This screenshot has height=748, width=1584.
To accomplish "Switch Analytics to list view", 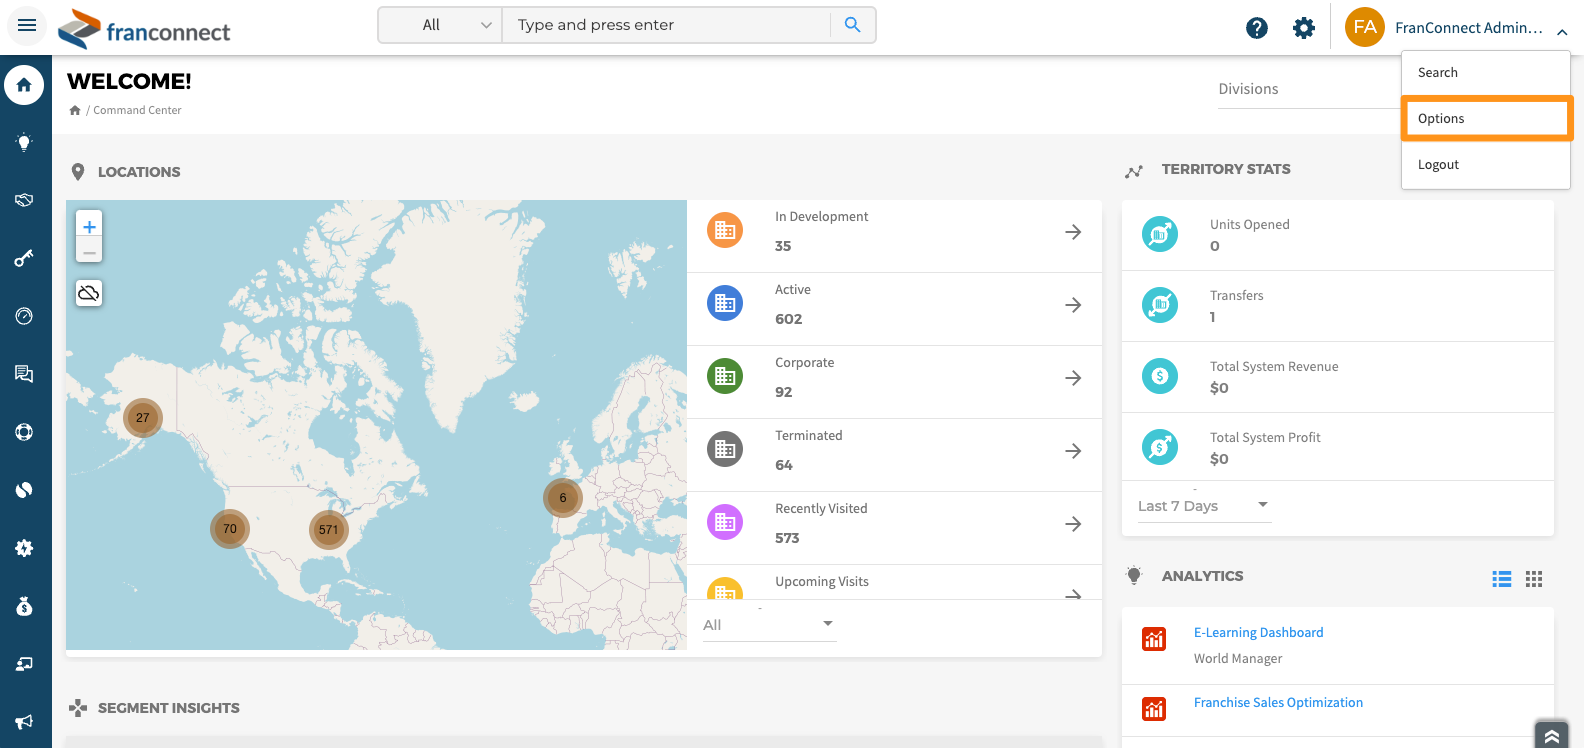I will 1501,579.
